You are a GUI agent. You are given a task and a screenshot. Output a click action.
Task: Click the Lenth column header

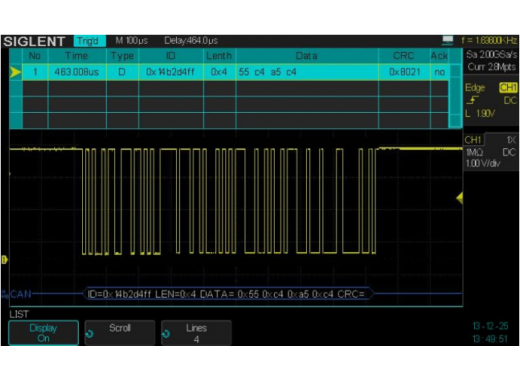point(219,56)
